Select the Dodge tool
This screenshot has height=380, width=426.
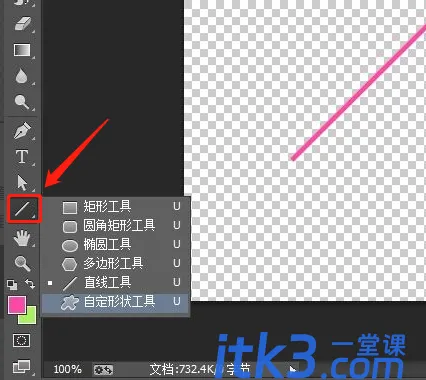coord(22,102)
